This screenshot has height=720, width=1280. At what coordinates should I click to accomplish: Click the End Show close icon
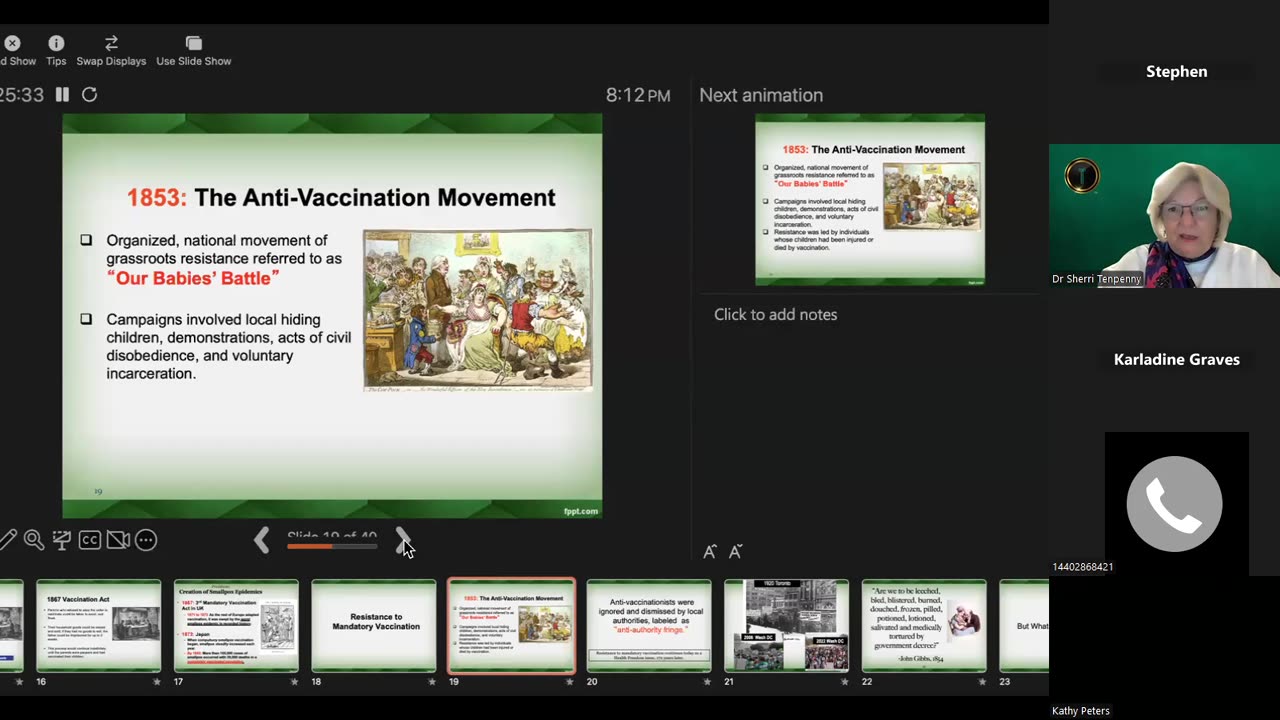click(12, 43)
